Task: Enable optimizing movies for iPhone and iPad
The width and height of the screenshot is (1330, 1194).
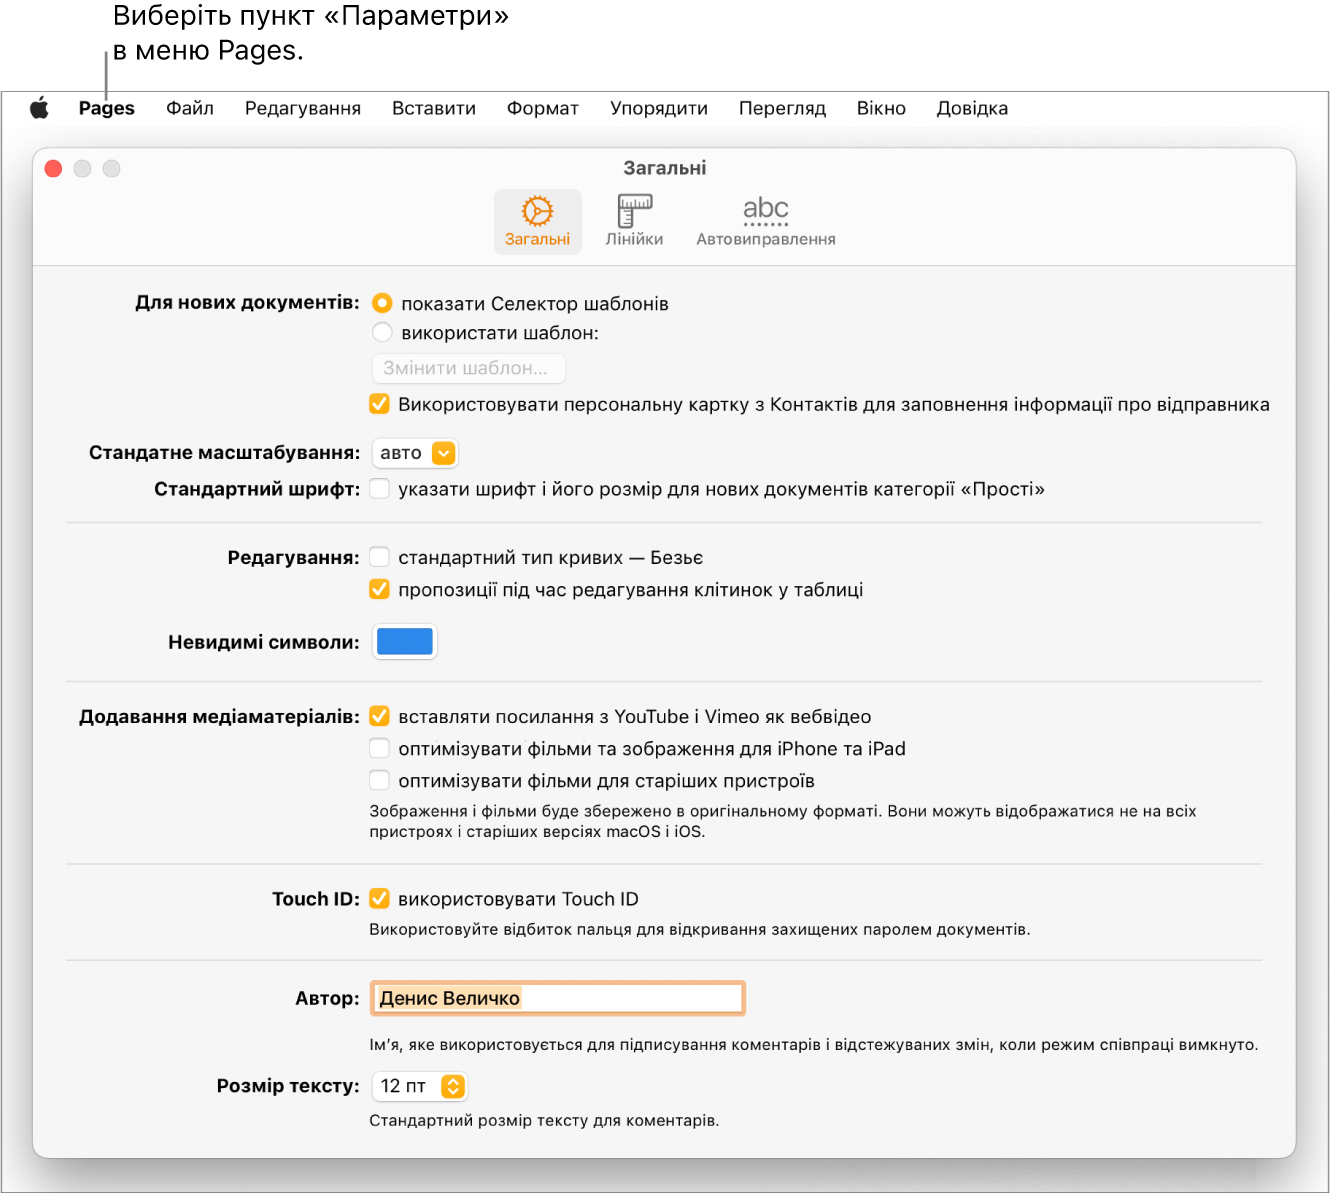Action: pos(380,748)
